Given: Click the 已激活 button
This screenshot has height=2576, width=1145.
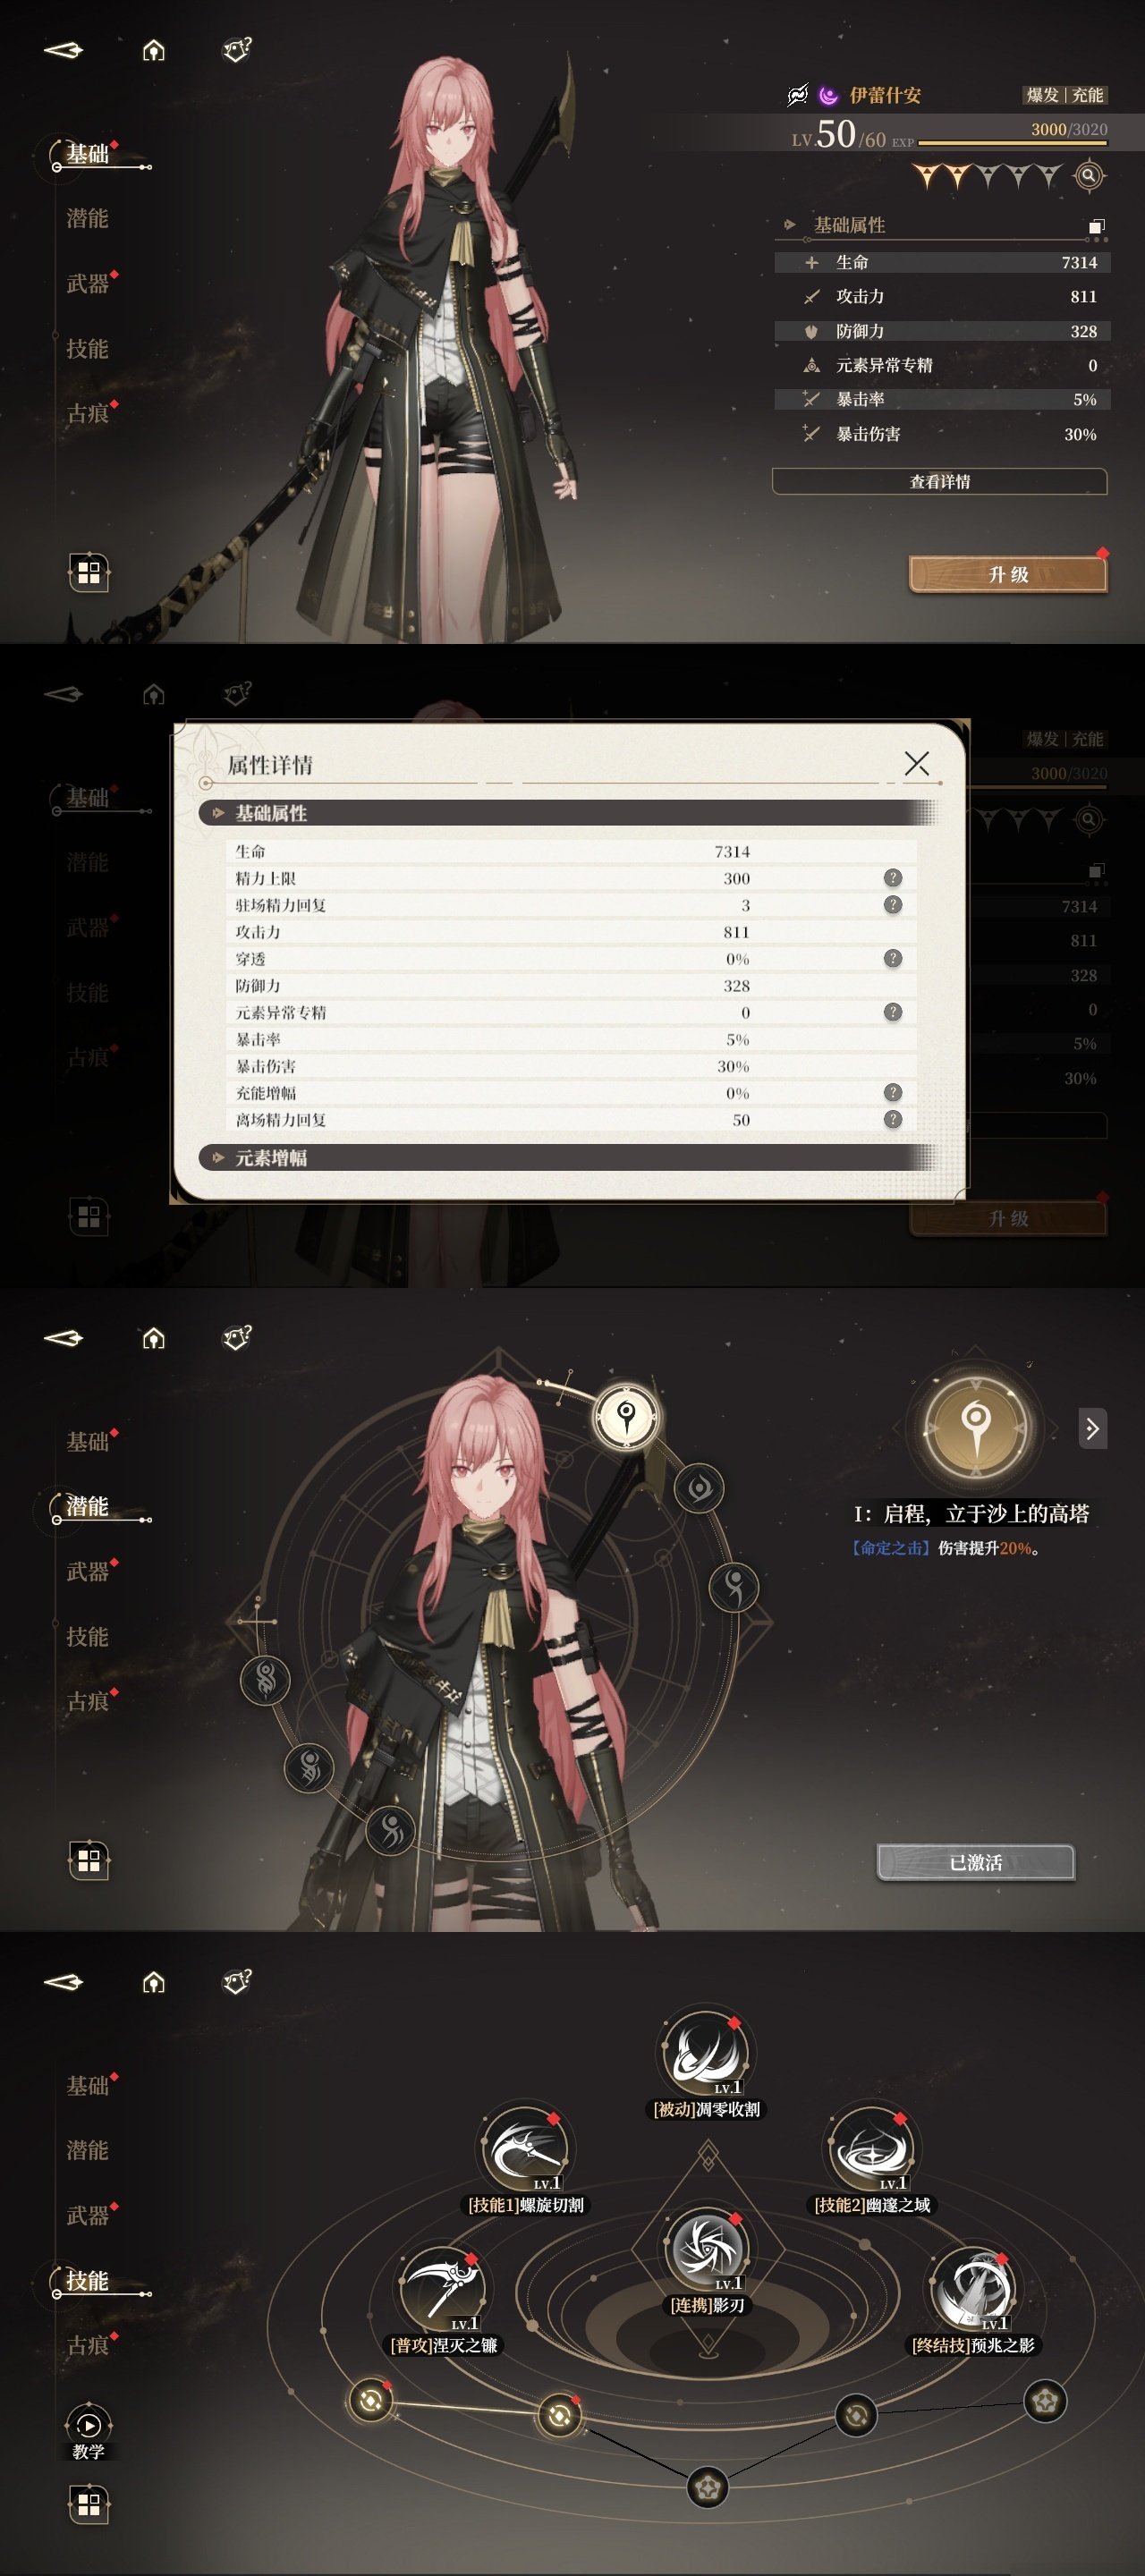Looking at the screenshot, I should (x=976, y=1863).
